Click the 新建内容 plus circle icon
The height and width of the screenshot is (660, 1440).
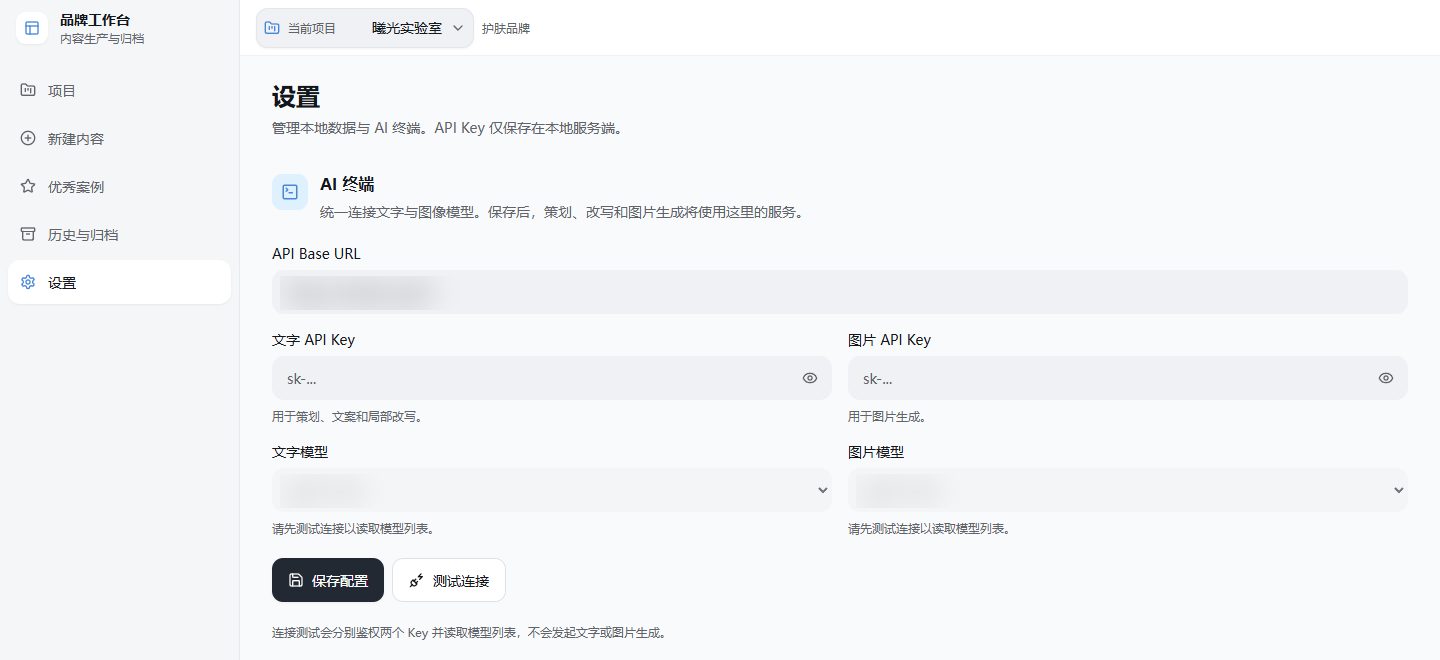point(28,138)
